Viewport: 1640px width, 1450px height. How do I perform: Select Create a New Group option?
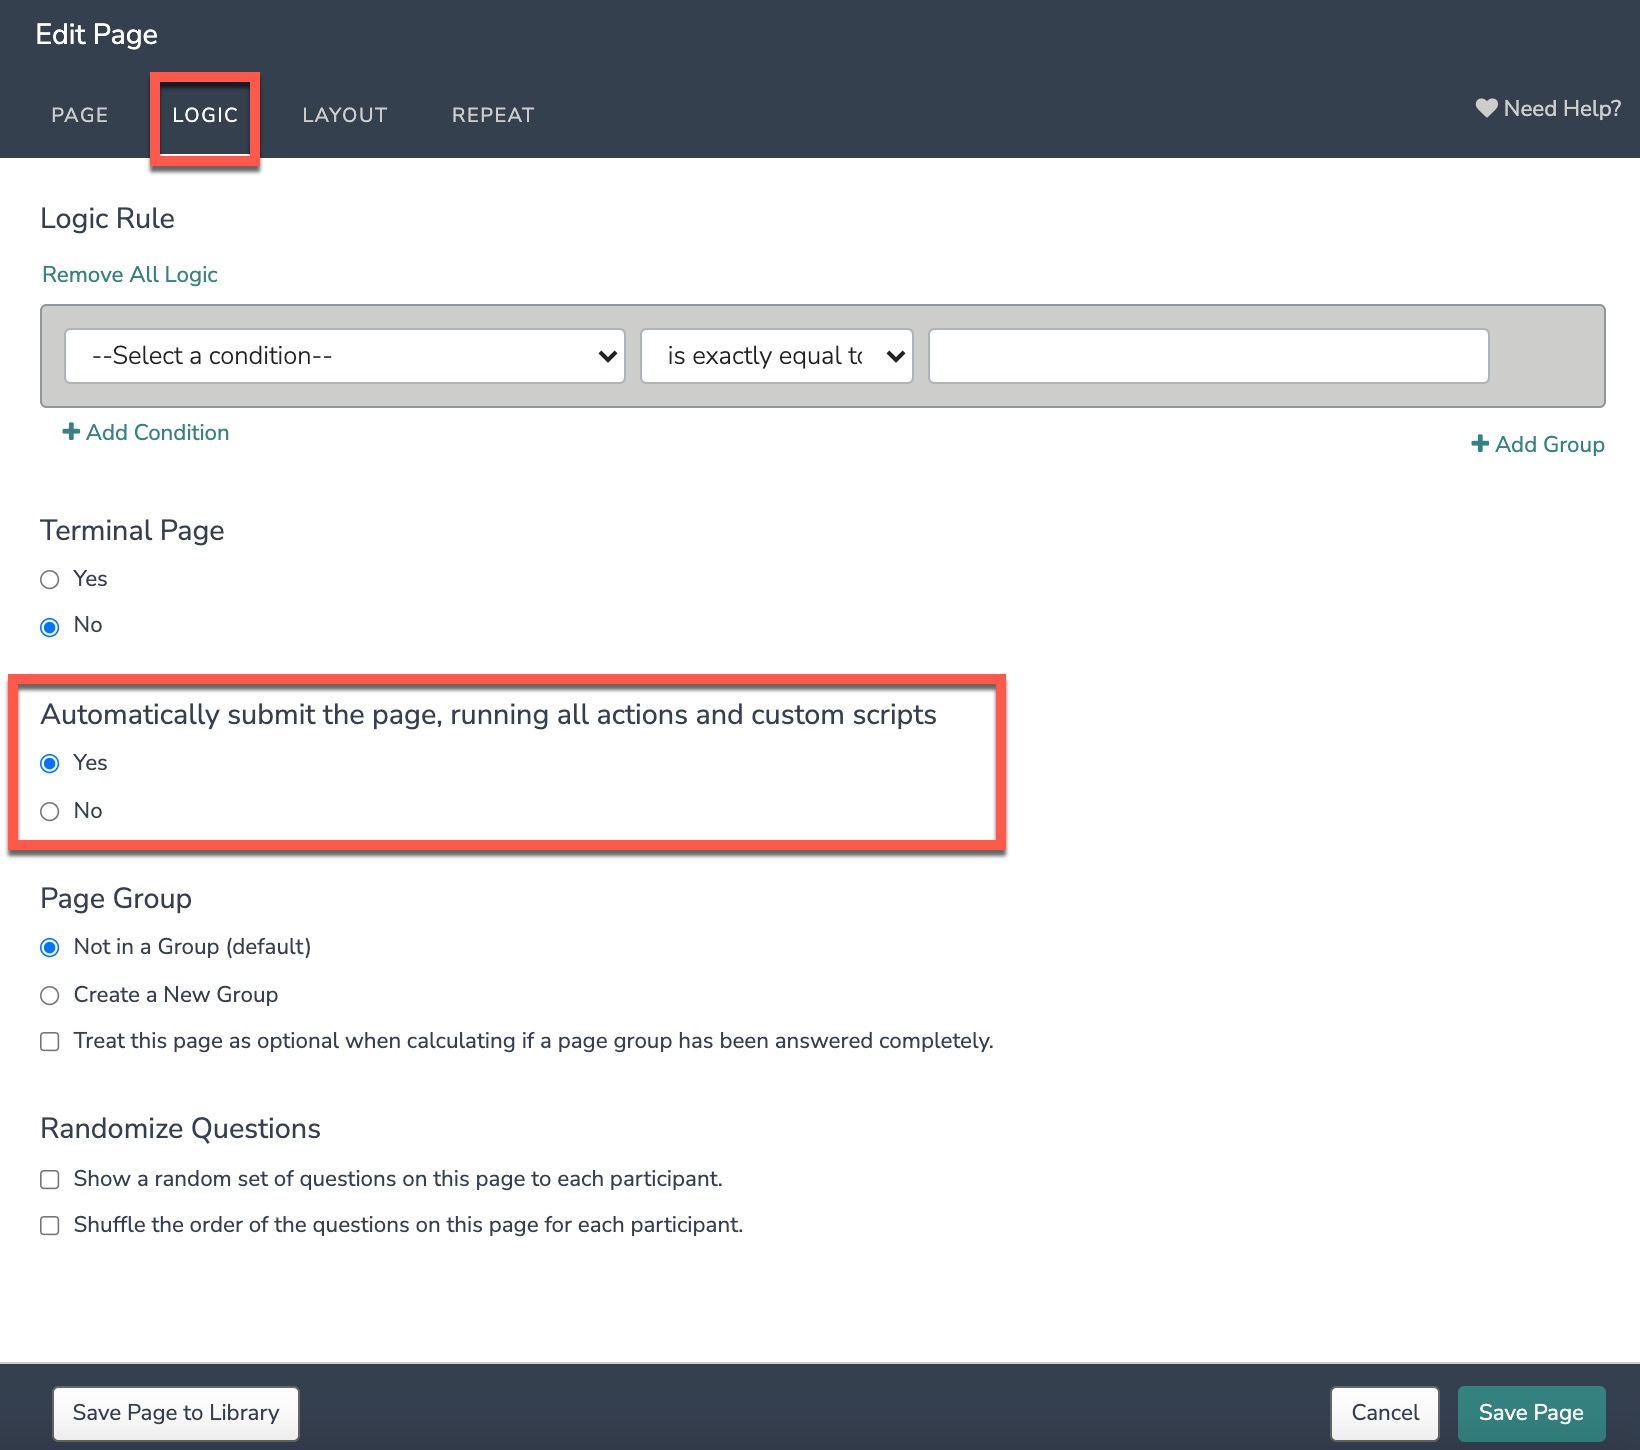tap(50, 995)
